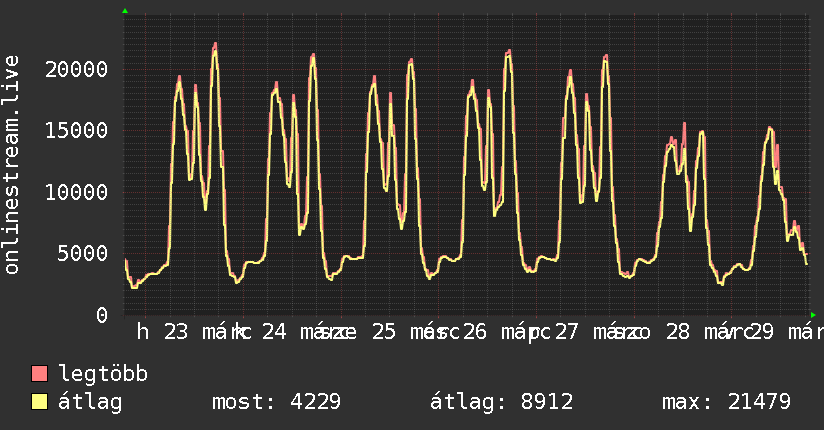The width and height of the screenshot is (824, 430).
Task: Click the 0 y-axis label
Action: pos(102,315)
